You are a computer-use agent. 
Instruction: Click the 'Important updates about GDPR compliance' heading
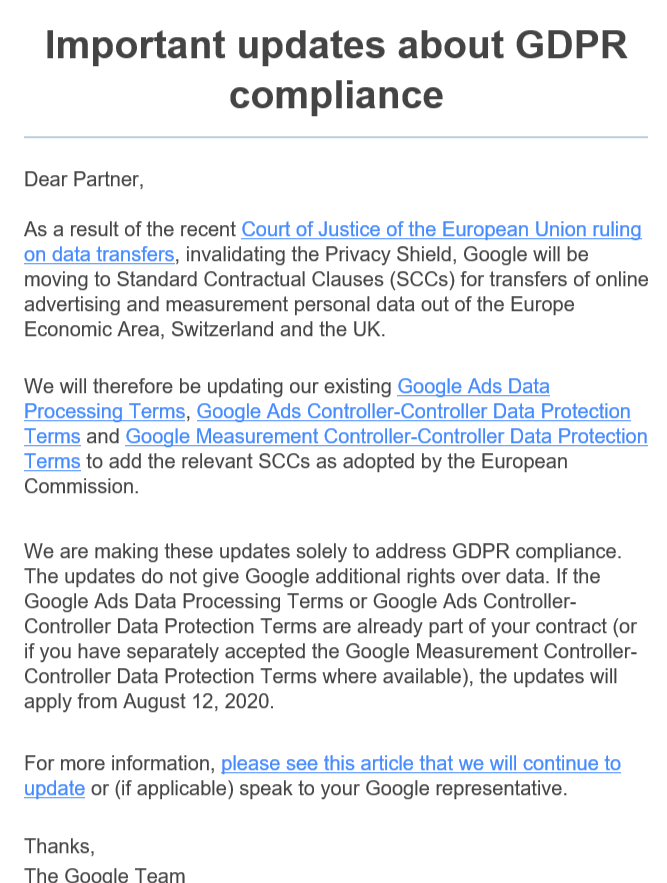pyautogui.click(x=336, y=69)
